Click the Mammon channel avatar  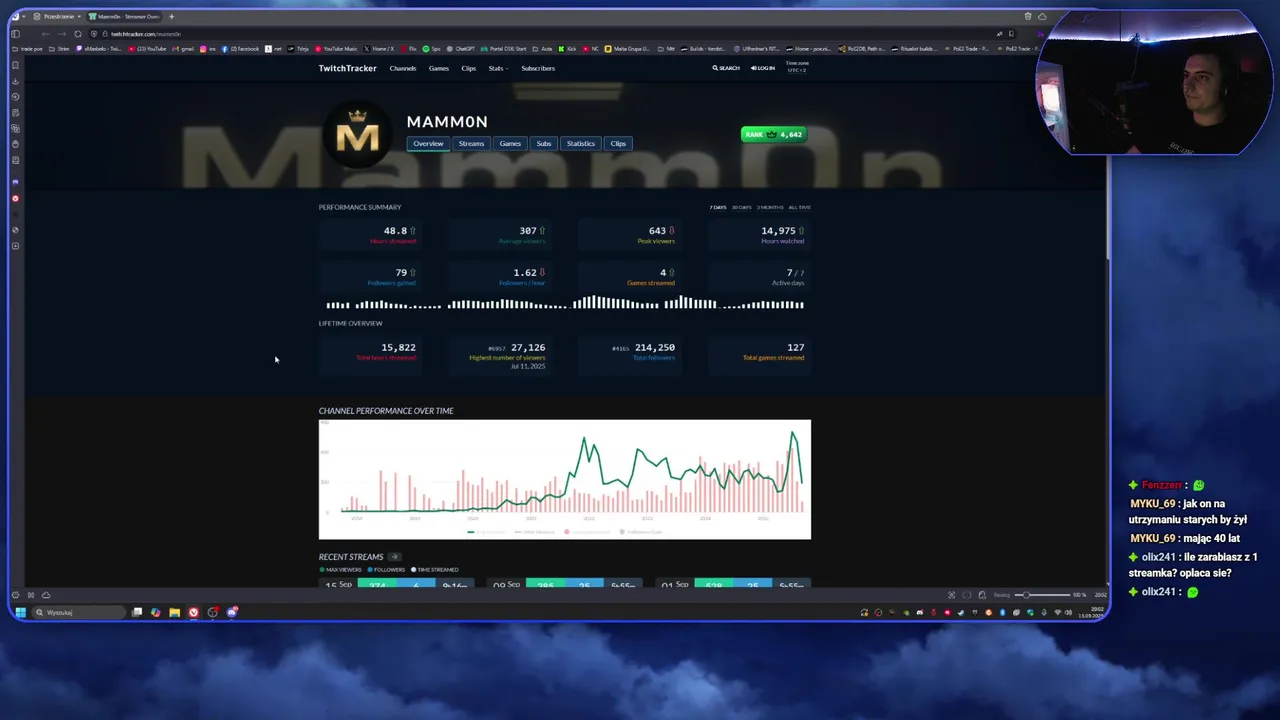click(358, 134)
